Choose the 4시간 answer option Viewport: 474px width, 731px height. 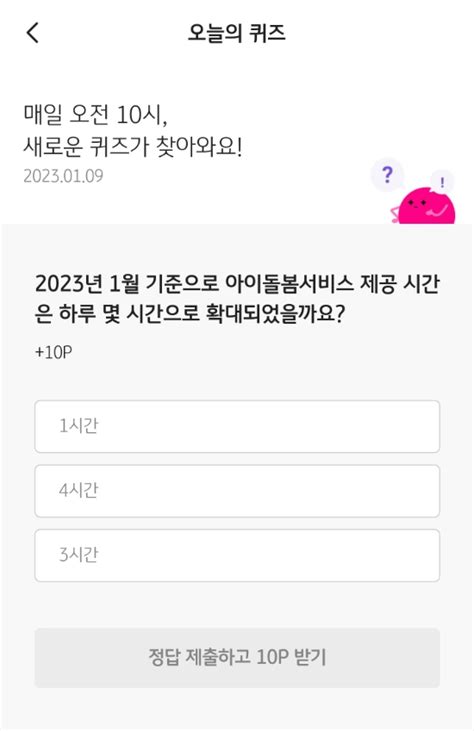pos(237,490)
